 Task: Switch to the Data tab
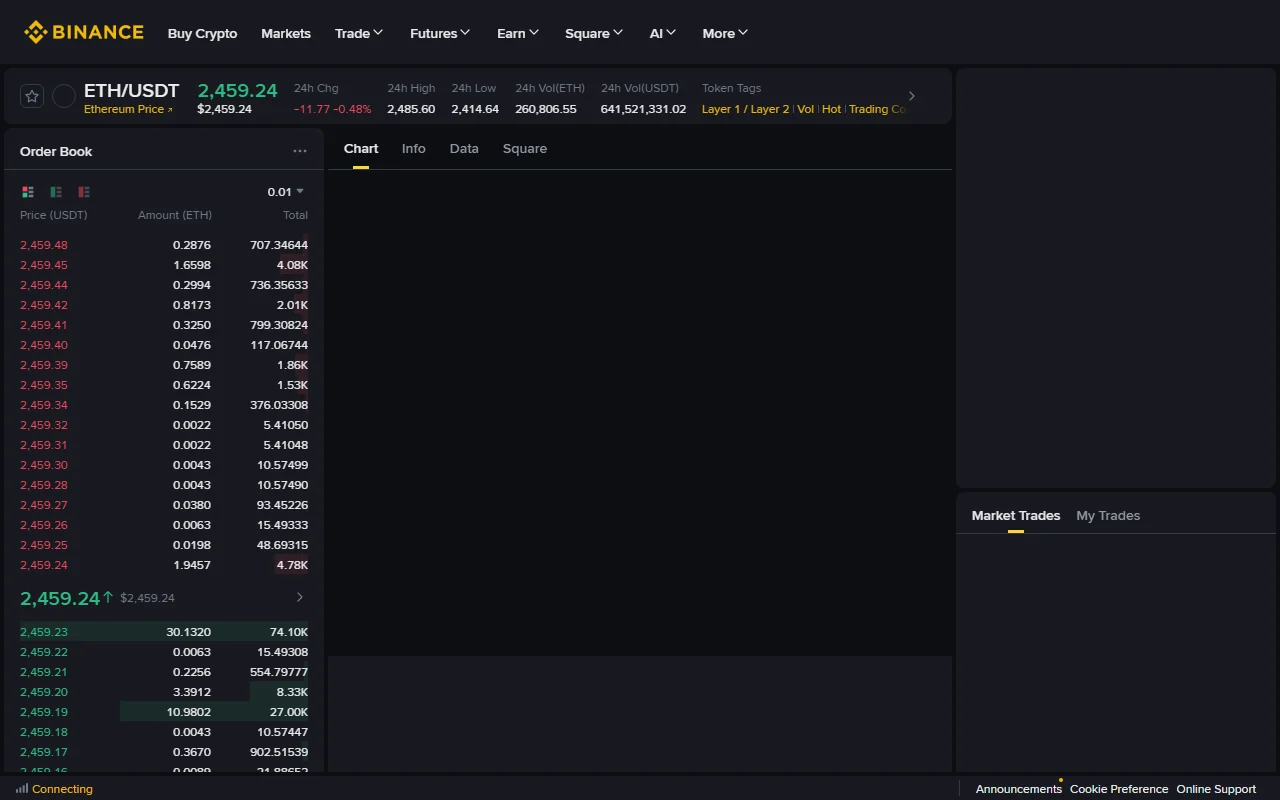(464, 148)
